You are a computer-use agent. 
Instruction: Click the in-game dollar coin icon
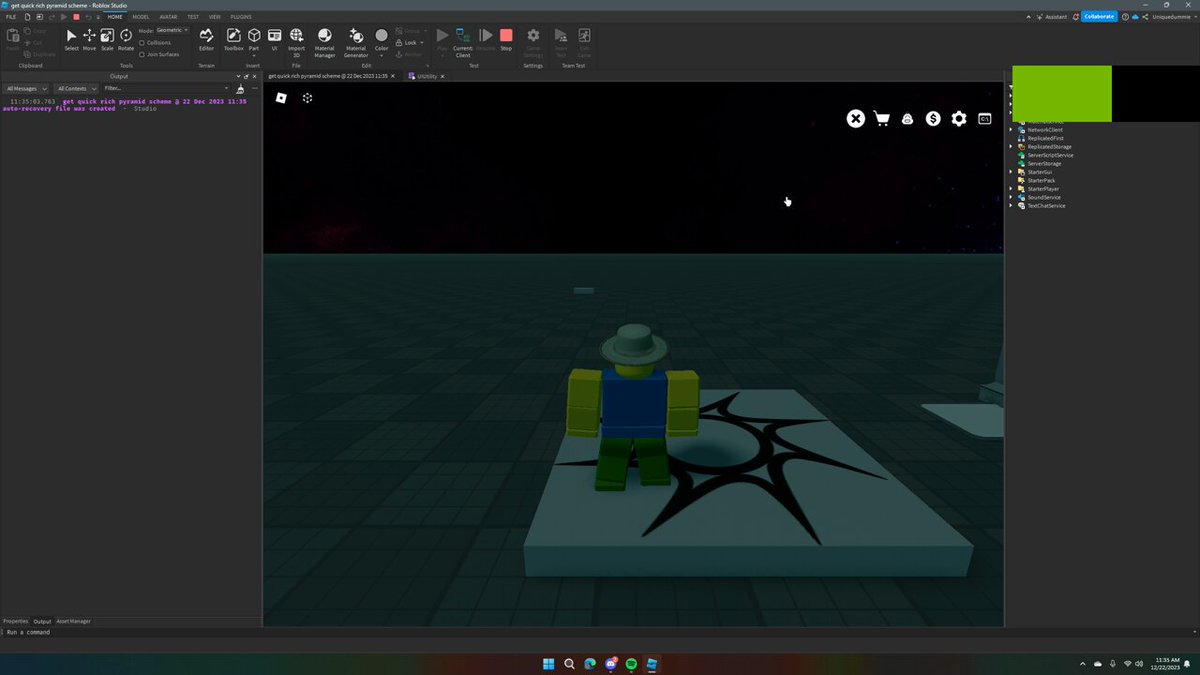tap(933, 119)
